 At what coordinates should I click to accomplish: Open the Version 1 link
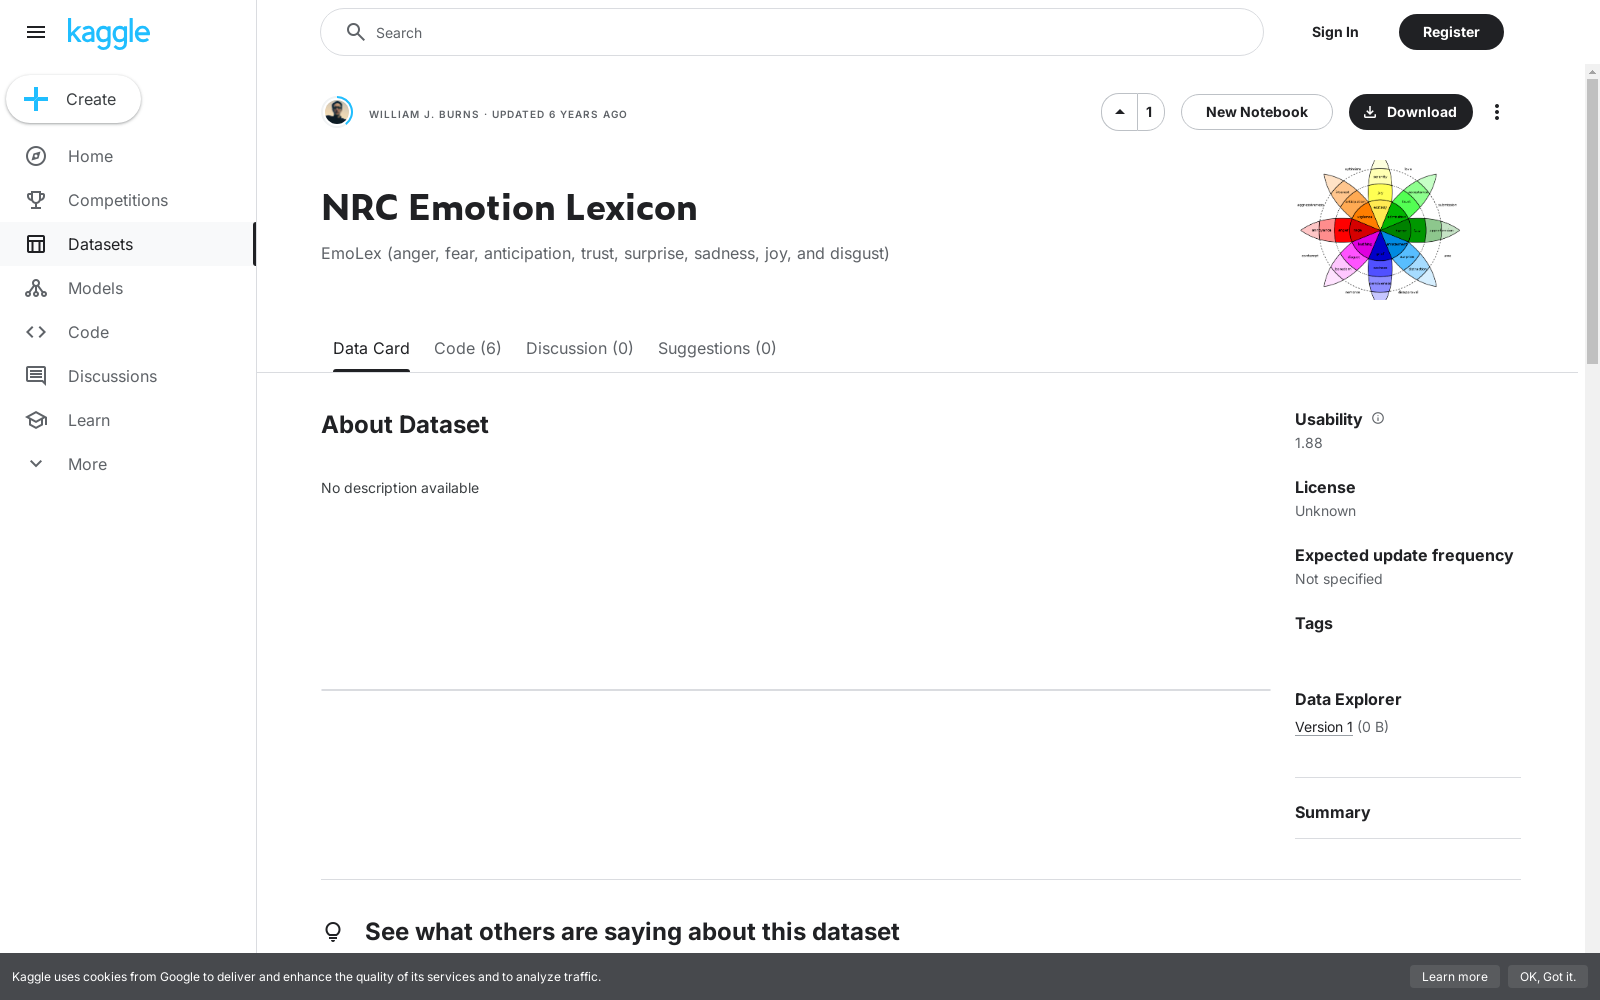point(1324,727)
